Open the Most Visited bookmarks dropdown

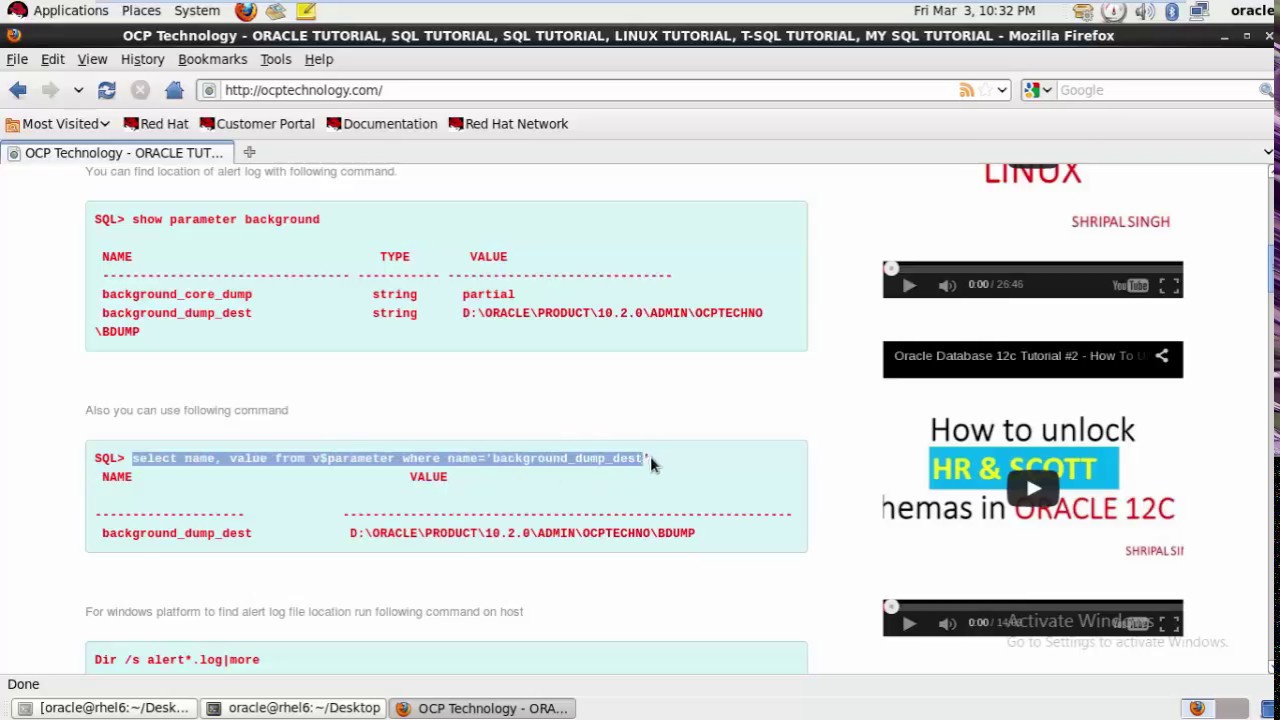[x=57, y=124]
